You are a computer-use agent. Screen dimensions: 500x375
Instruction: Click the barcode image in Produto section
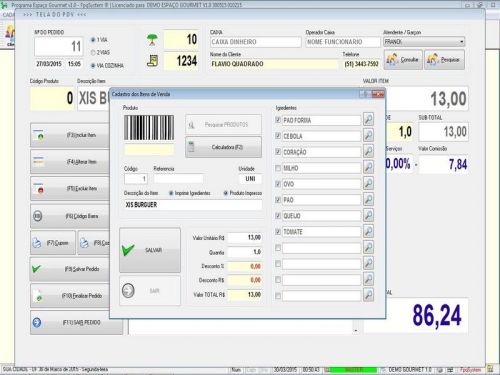(x=149, y=127)
